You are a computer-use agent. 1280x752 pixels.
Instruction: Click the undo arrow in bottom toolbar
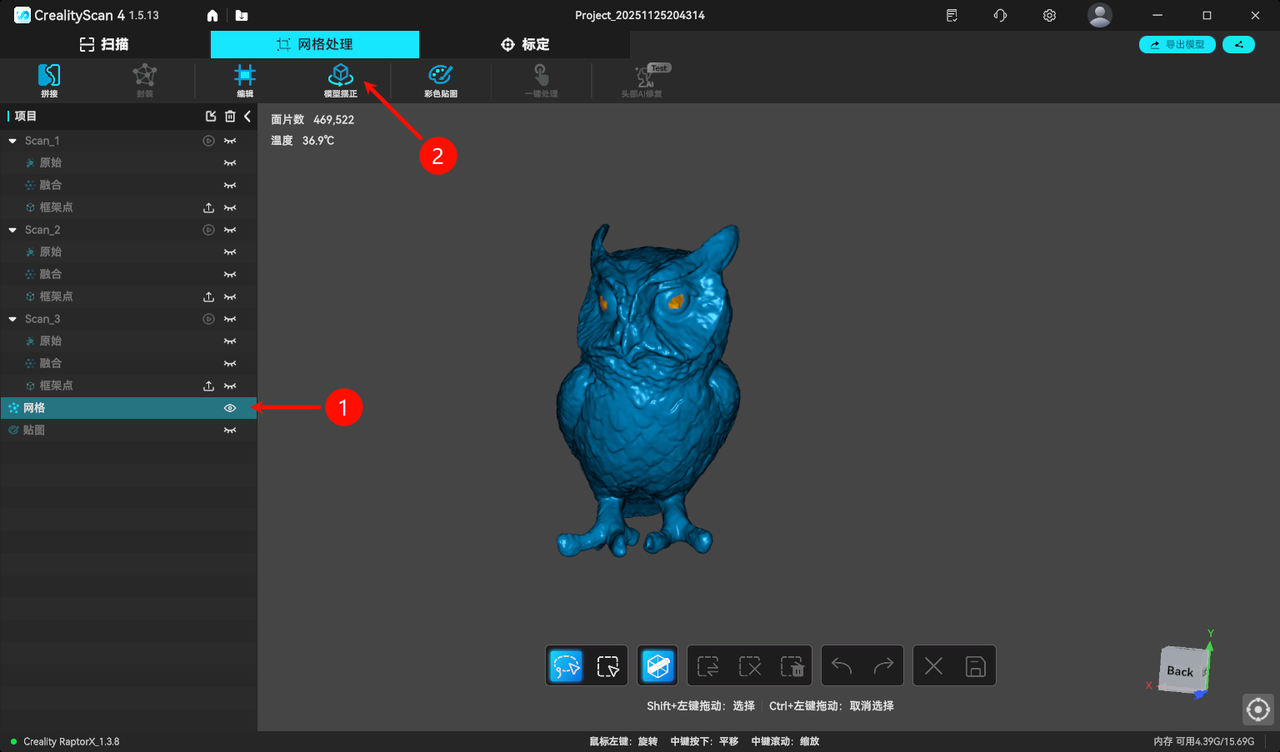coord(842,666)
